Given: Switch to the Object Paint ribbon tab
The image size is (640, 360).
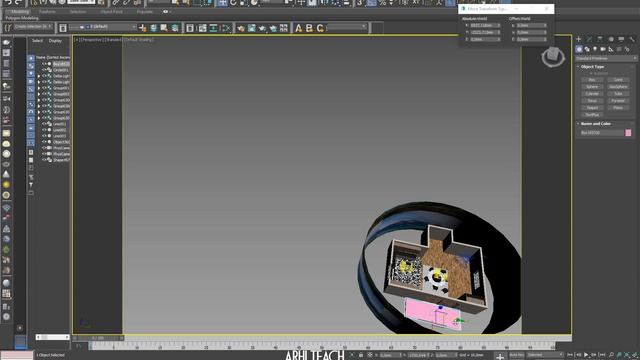Looking at the screenshot, I should point(111,11).
